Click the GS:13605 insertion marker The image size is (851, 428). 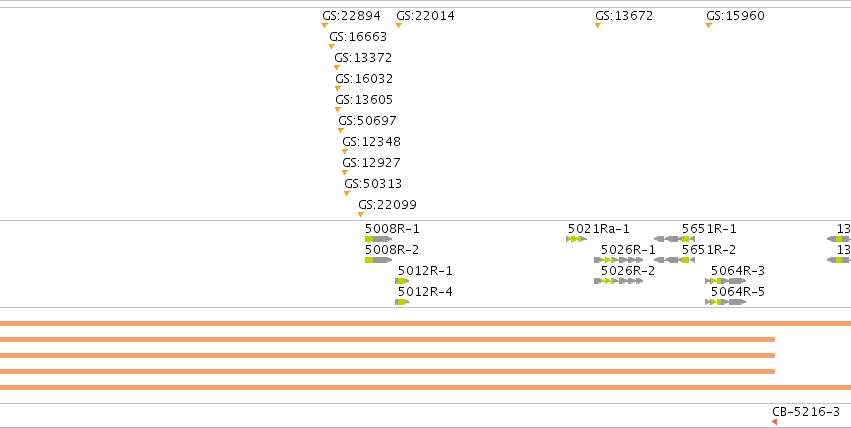point(338,110)
